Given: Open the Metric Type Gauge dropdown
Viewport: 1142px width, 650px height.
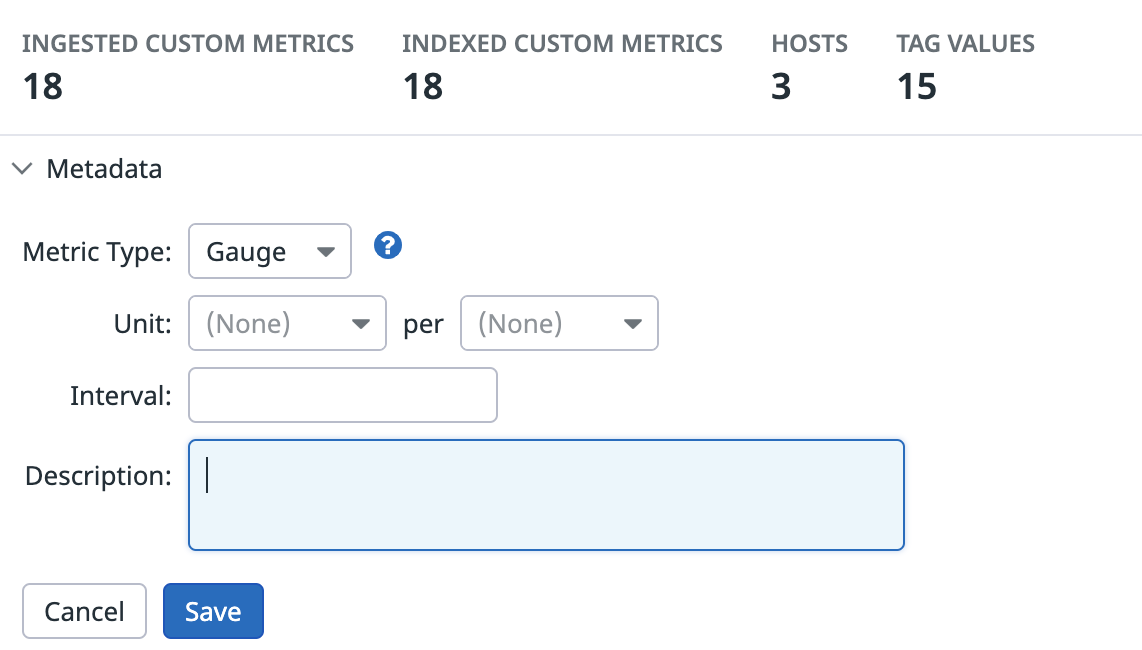Looking at the screenshot, I should [269, 251].
